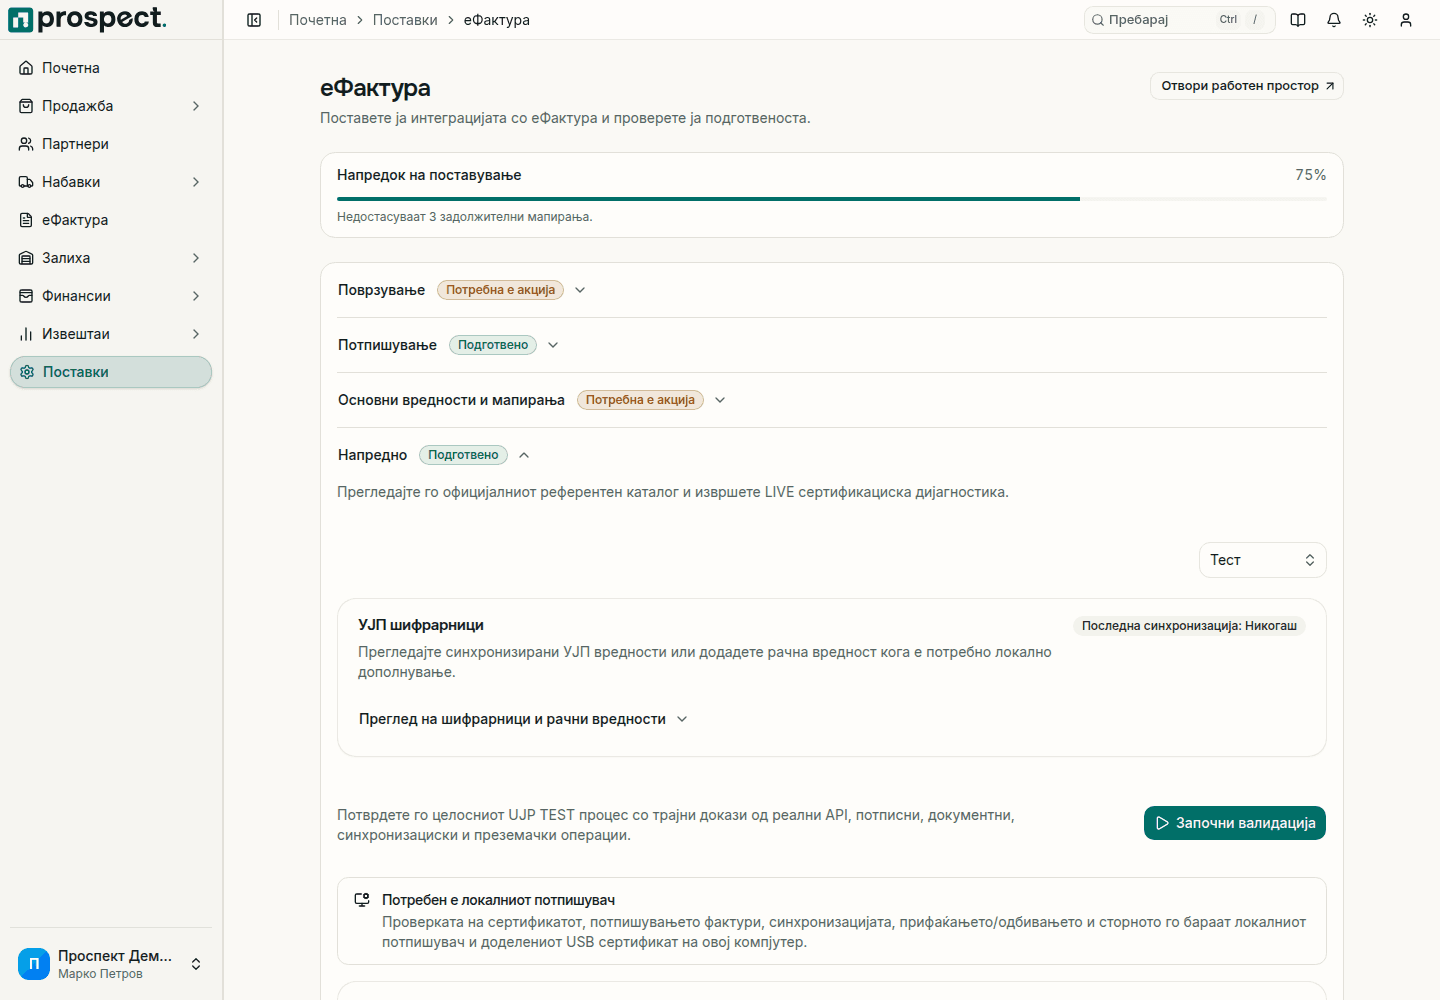Click Започни валидација button
The height and width of the screenshot is (1000, 1440).
[x=1235, y=823]
